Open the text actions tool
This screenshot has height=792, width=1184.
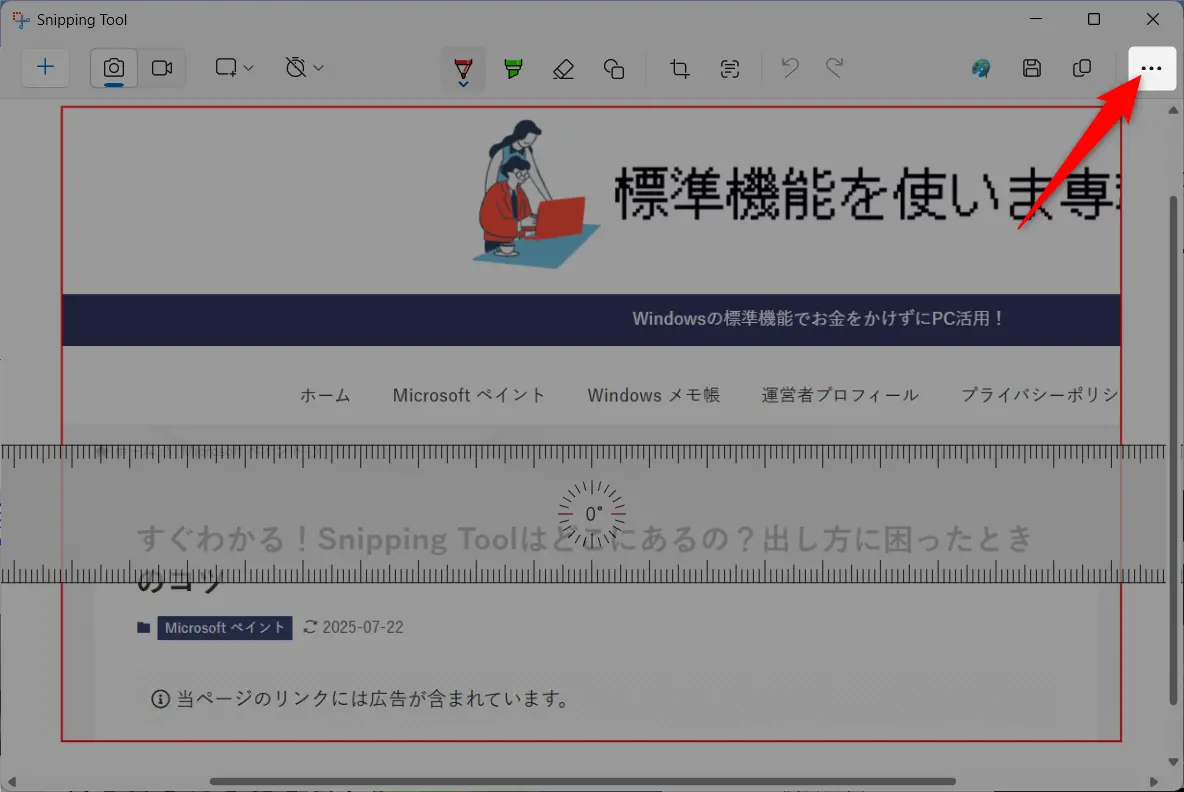click(x=729, y=69)
